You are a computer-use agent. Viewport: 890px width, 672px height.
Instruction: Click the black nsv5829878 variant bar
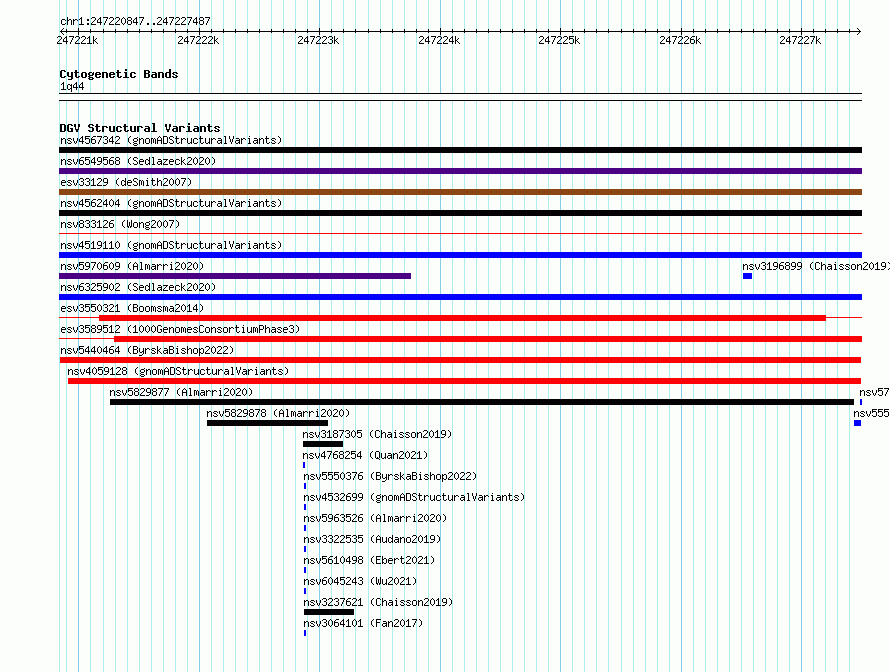(267, 423)
